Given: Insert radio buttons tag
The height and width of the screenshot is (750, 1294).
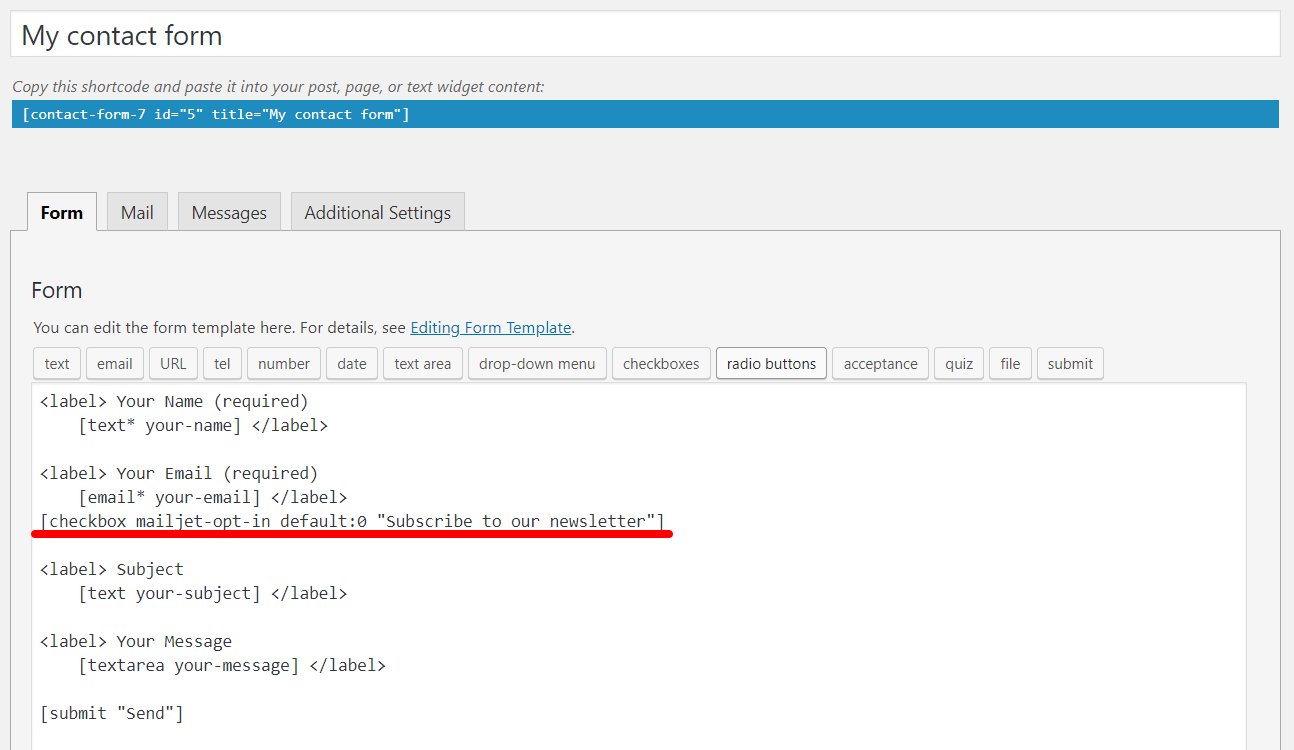Looking at the screenshot, I should pos(771,364).
